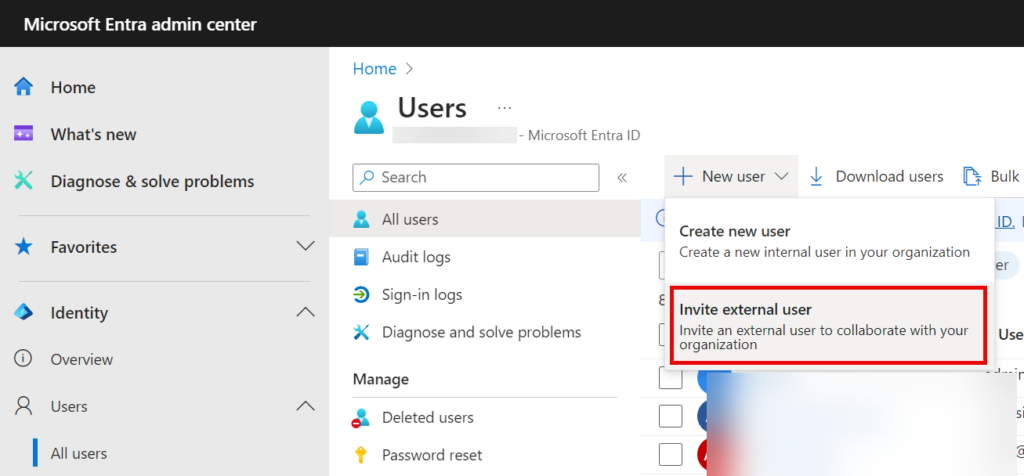This screenshot has height=476, width=1024.
Task: Collapse the menu pane with double chevron
Action: [622, 177]
